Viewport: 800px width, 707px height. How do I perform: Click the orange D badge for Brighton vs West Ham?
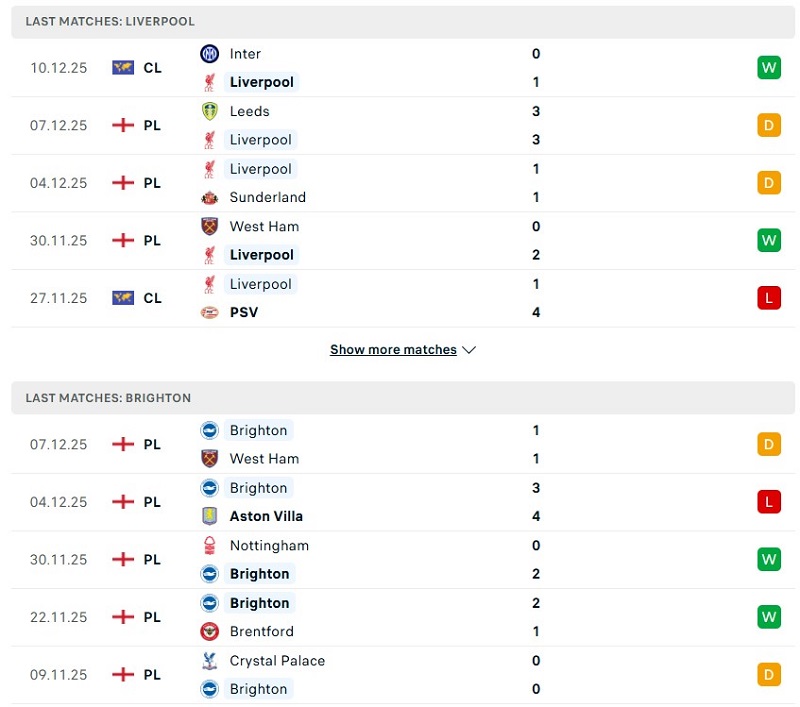pyautogui.click(x=769, y=443)
